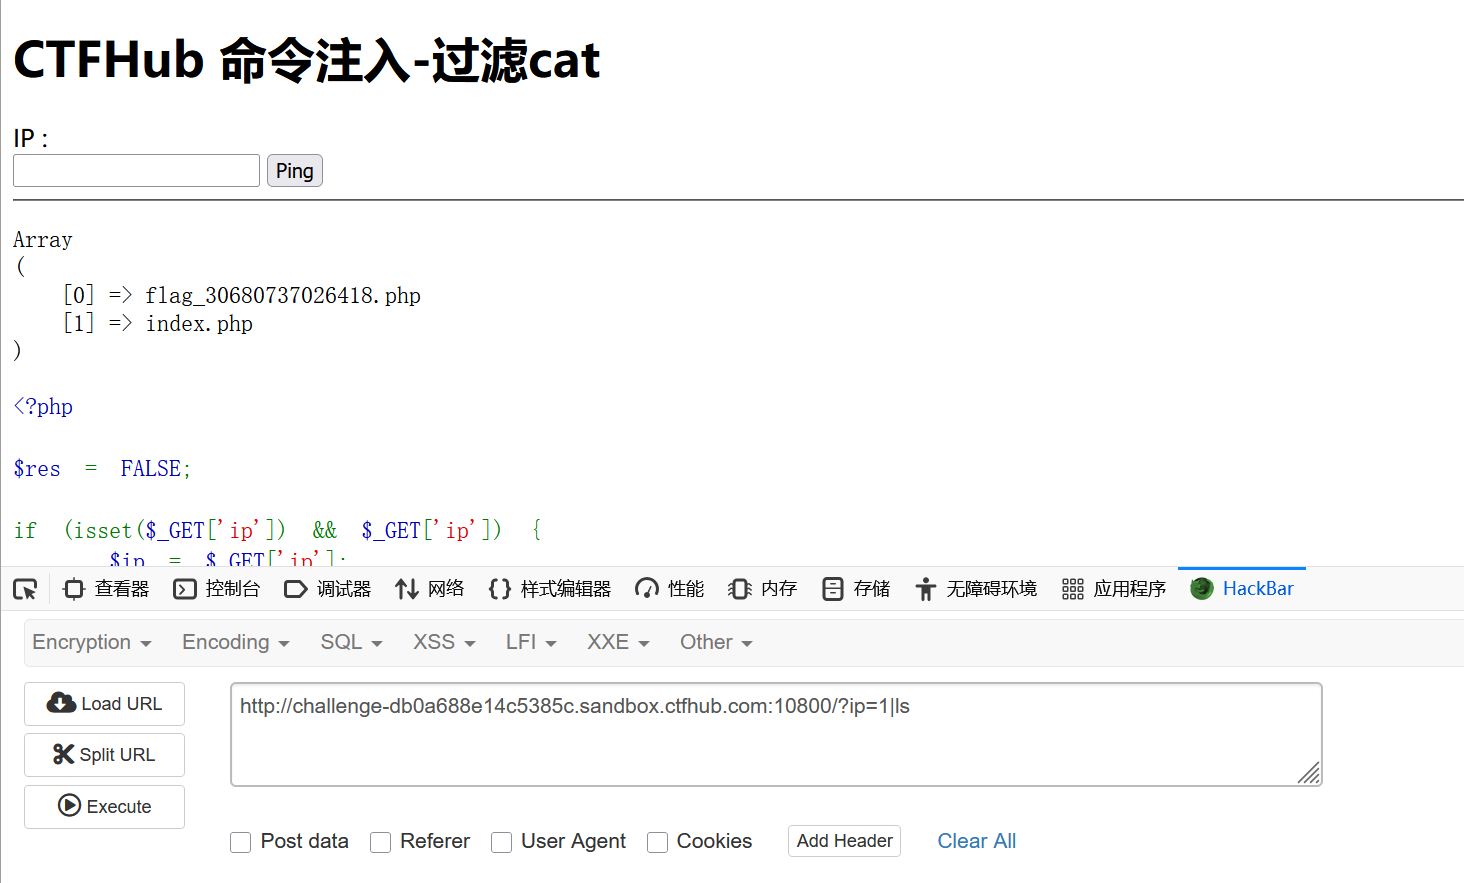1464x883 pixels.
Task: Enable the User Agent checkbox
Action: [x=501, y=843]
